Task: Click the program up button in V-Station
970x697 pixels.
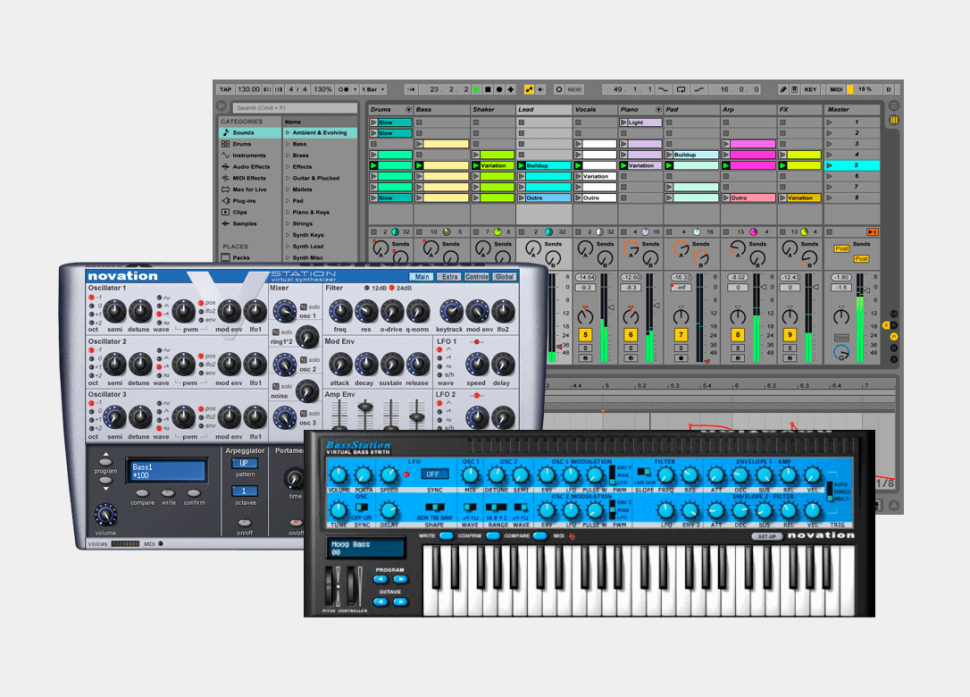Action: 106,460
